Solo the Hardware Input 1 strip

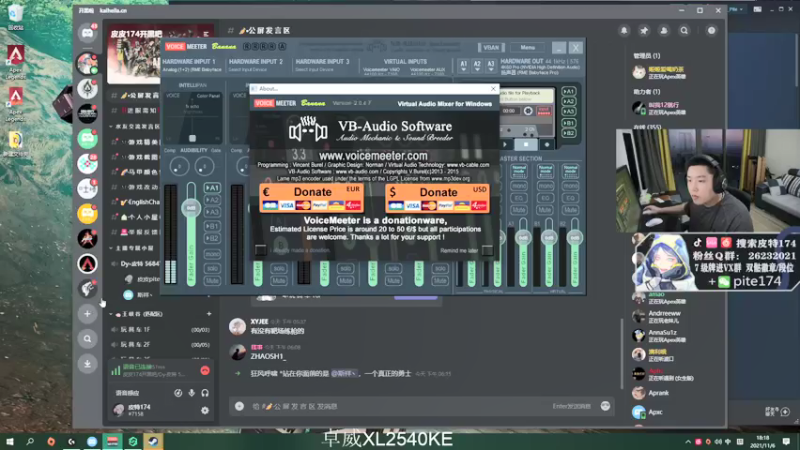pos(212,268)
